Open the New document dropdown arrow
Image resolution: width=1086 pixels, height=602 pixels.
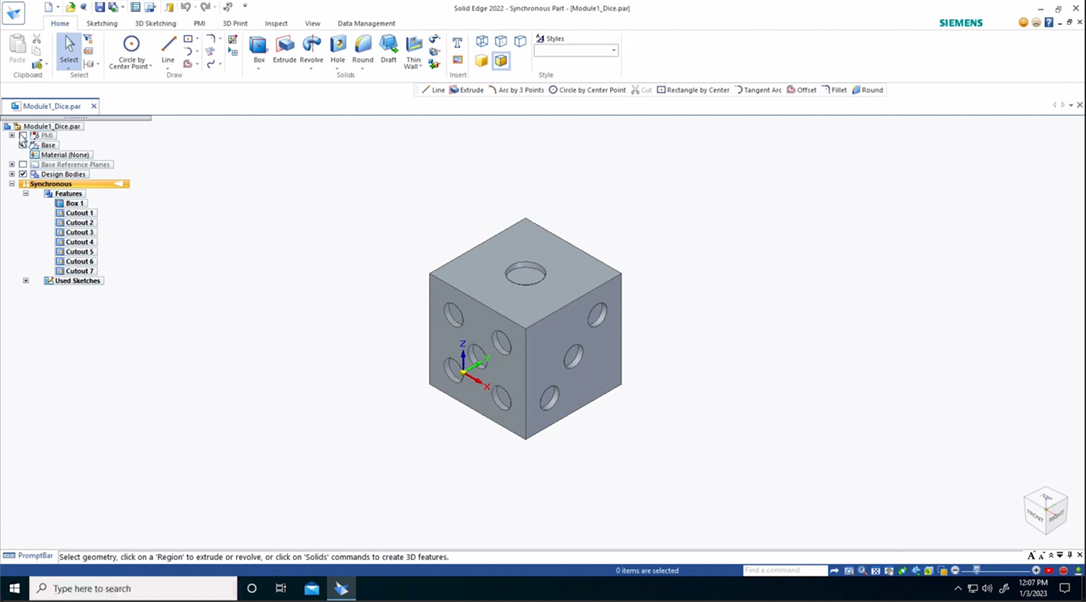coord(57,7)
